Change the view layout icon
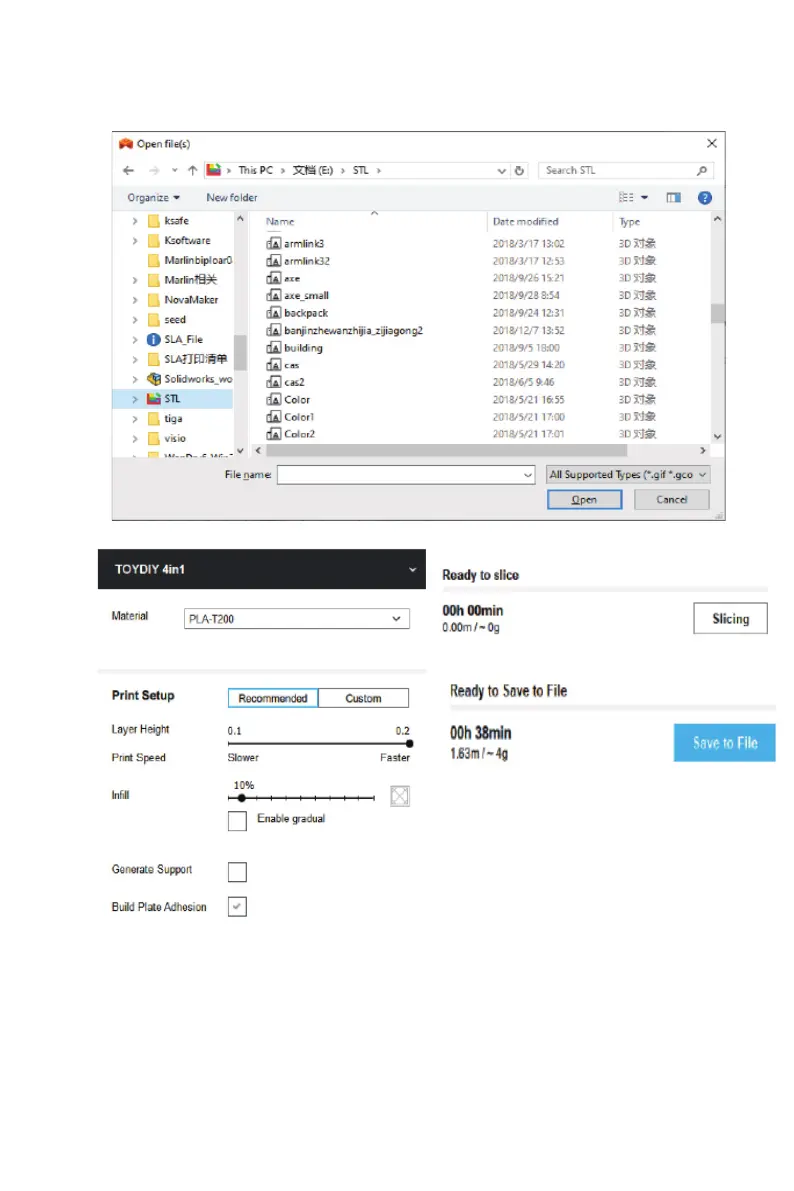Screen dimensions: 794x1191 625,197
